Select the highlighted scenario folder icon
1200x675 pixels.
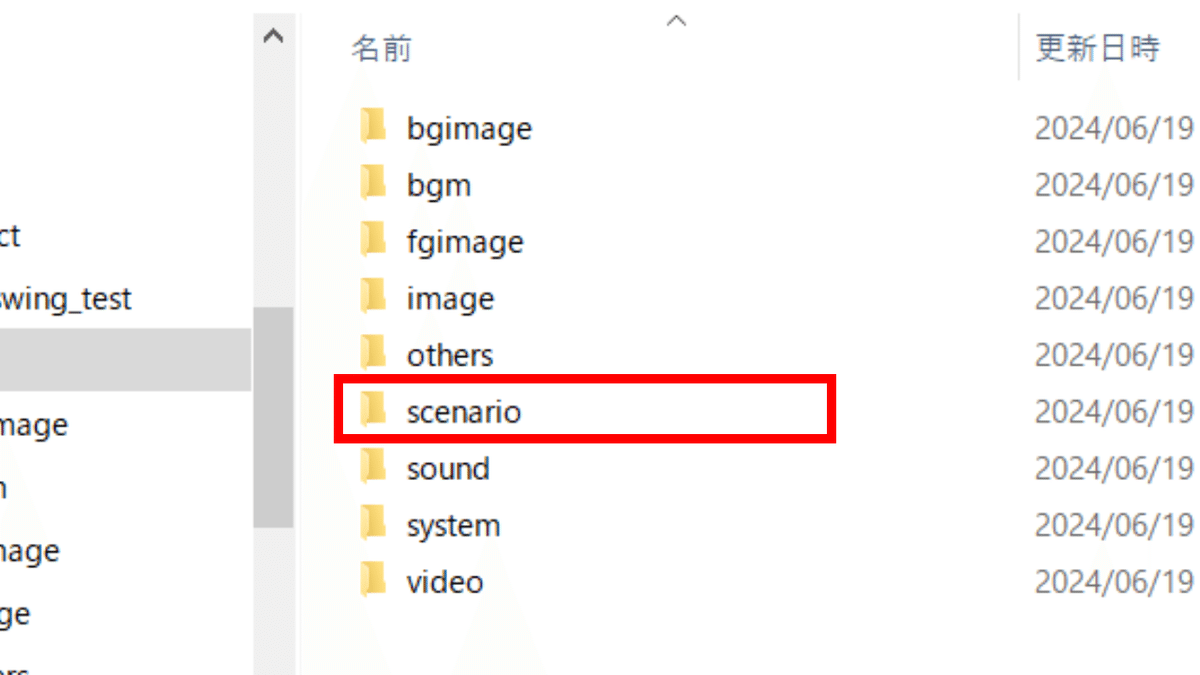point(373,410)
